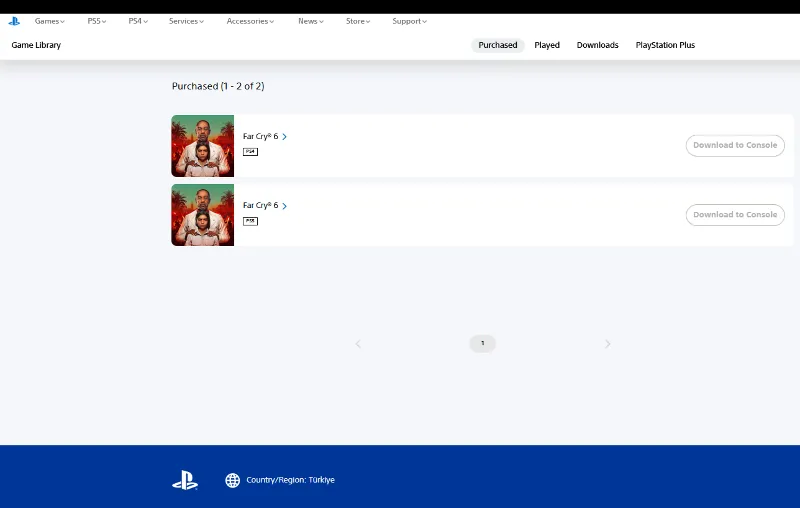This screenshot has width=800, height=508.
Task: Click the Far Cry 6 PS4 cover thumbnail
Action: click(203, 146)
